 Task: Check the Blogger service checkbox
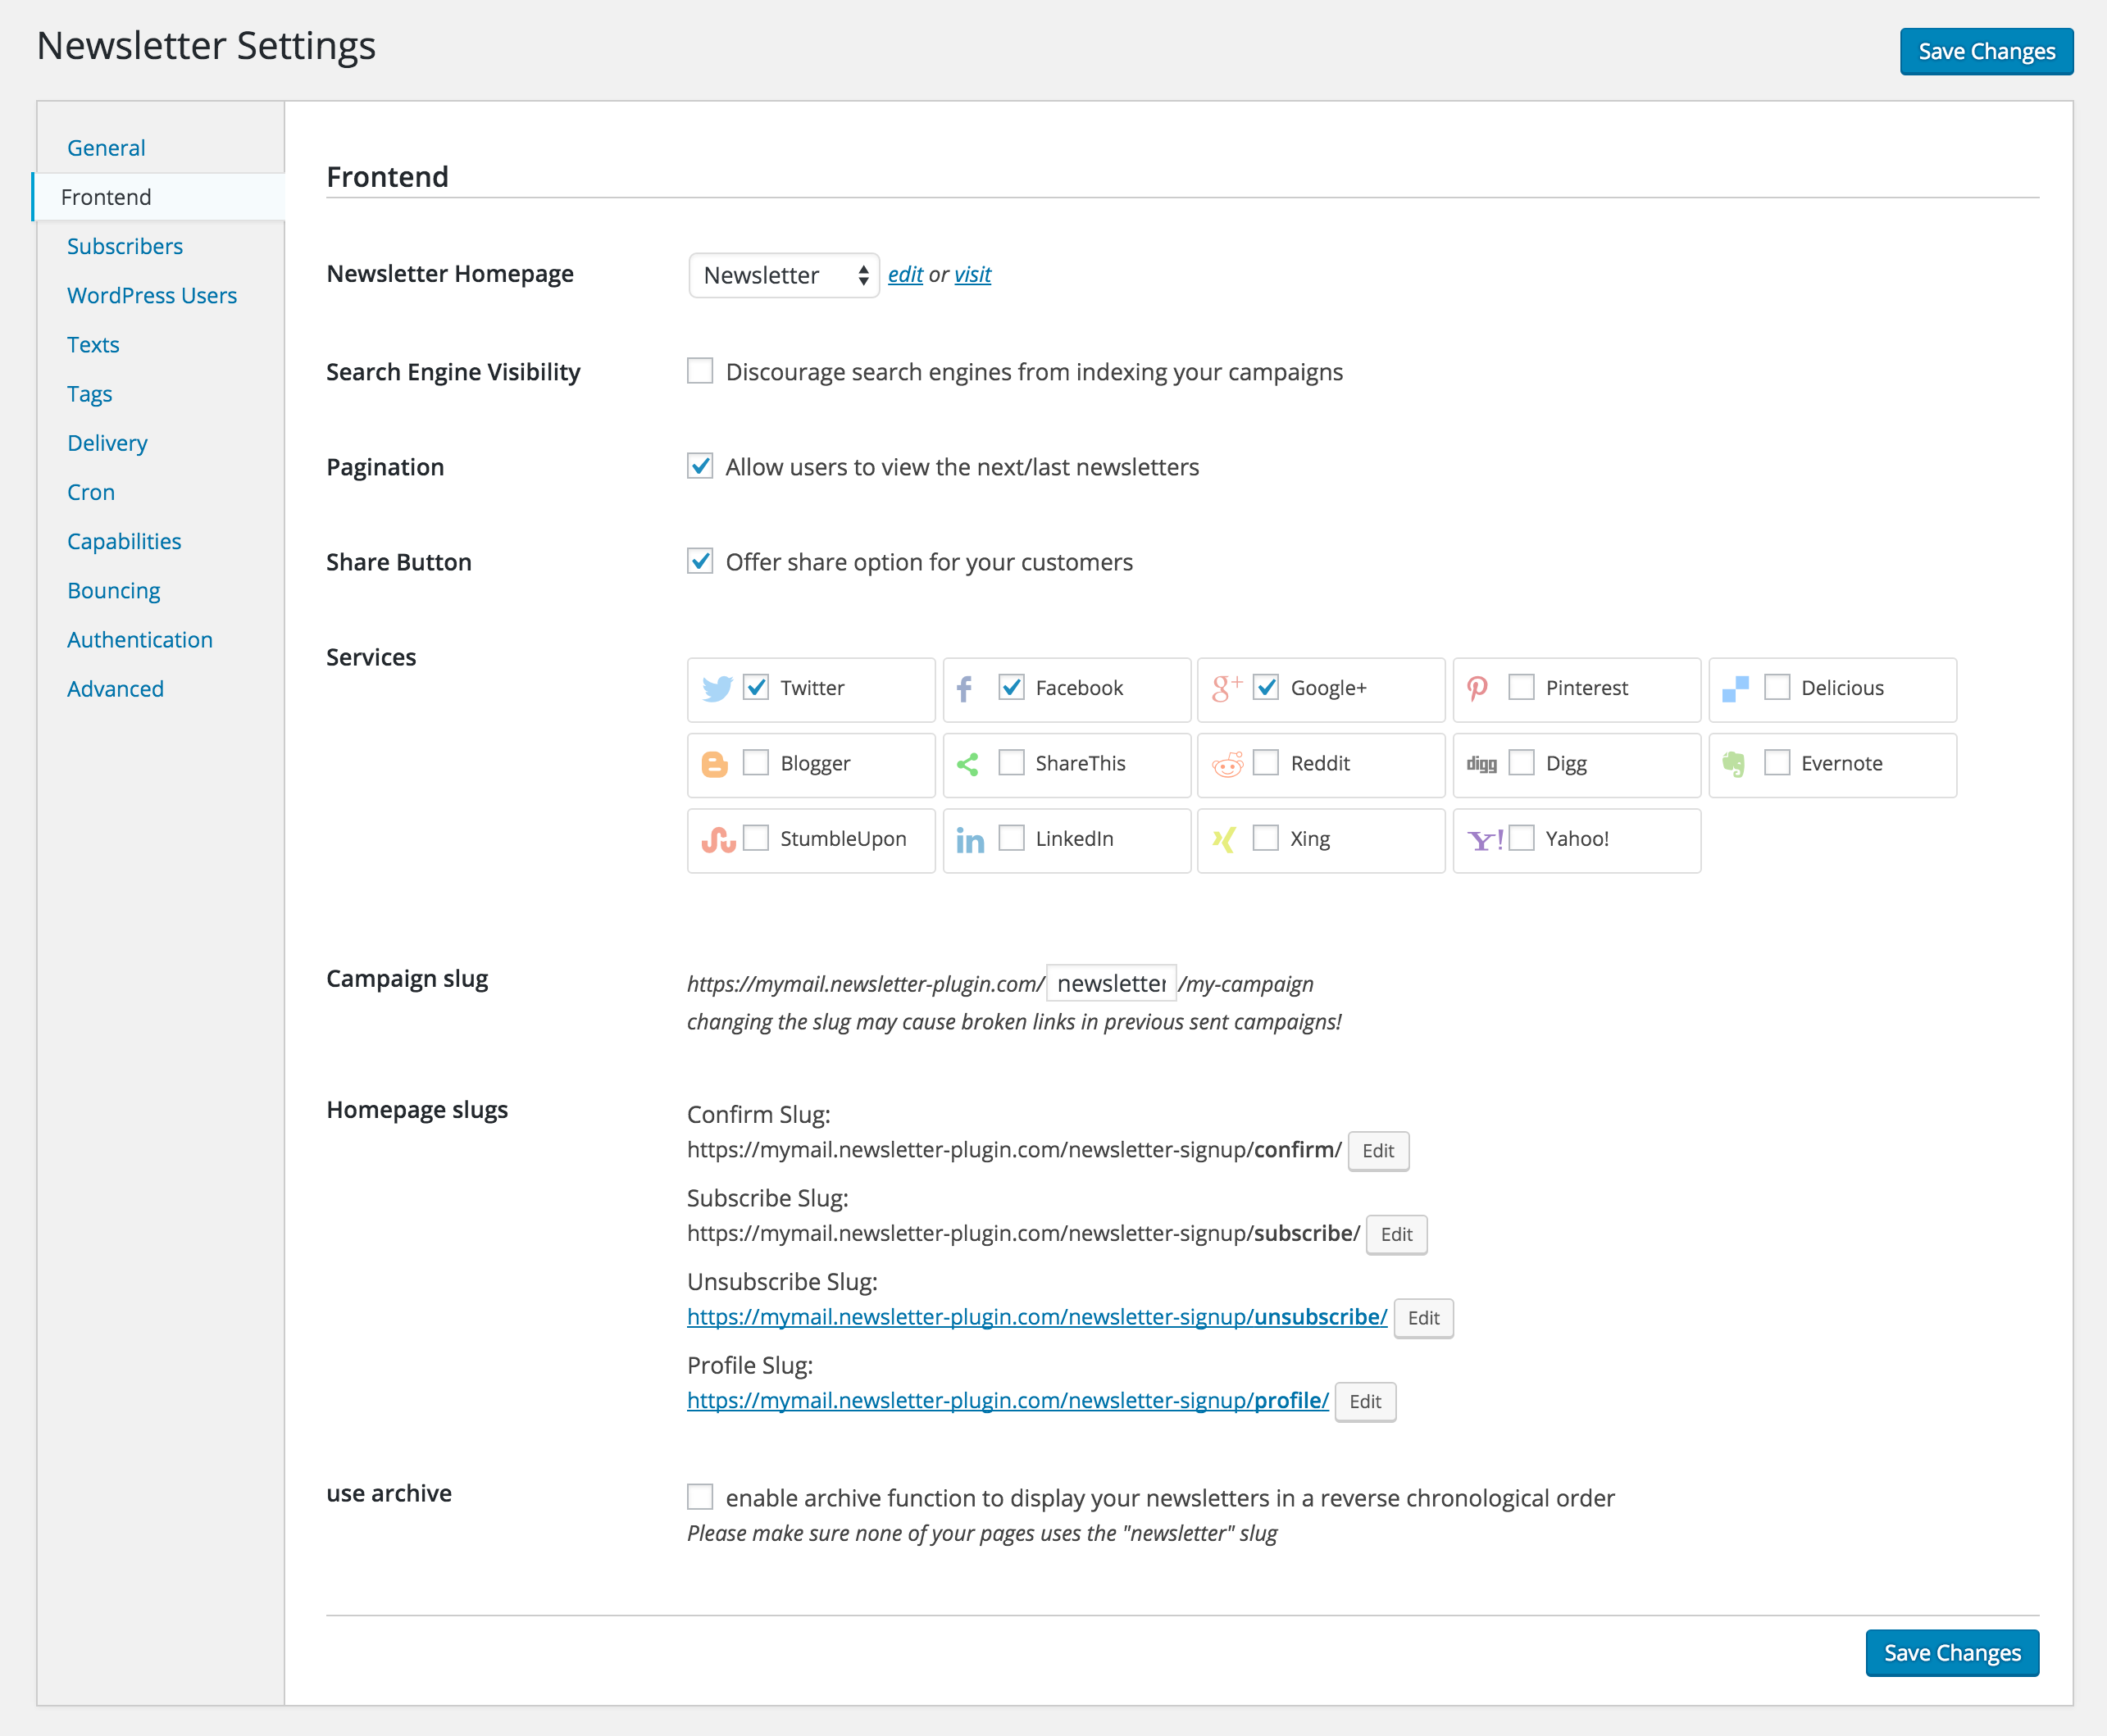pos(756,763)
